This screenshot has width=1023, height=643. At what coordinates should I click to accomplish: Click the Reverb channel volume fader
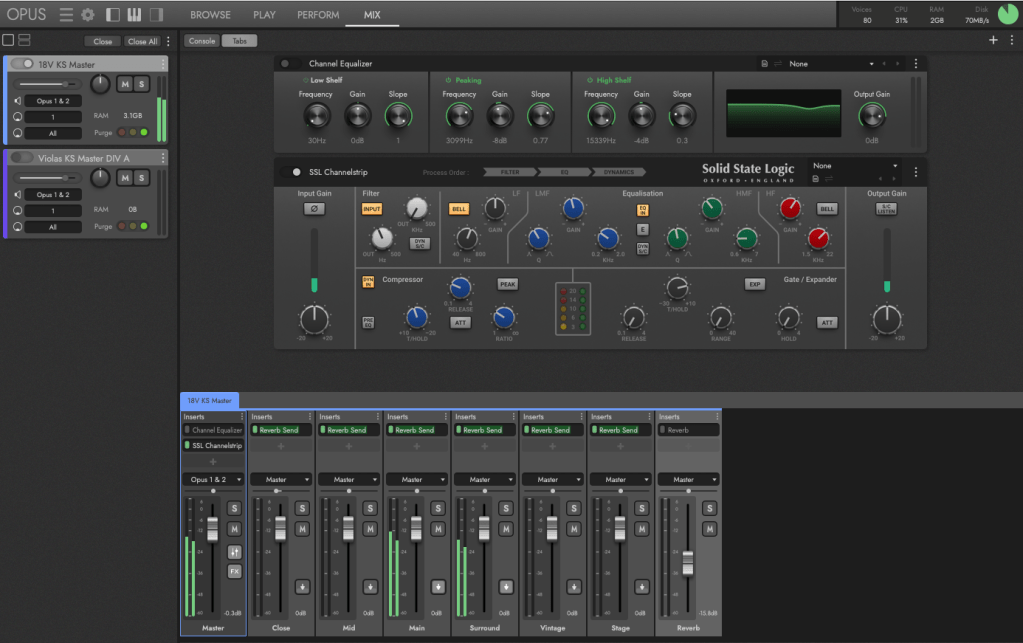(x=687, y=564)
